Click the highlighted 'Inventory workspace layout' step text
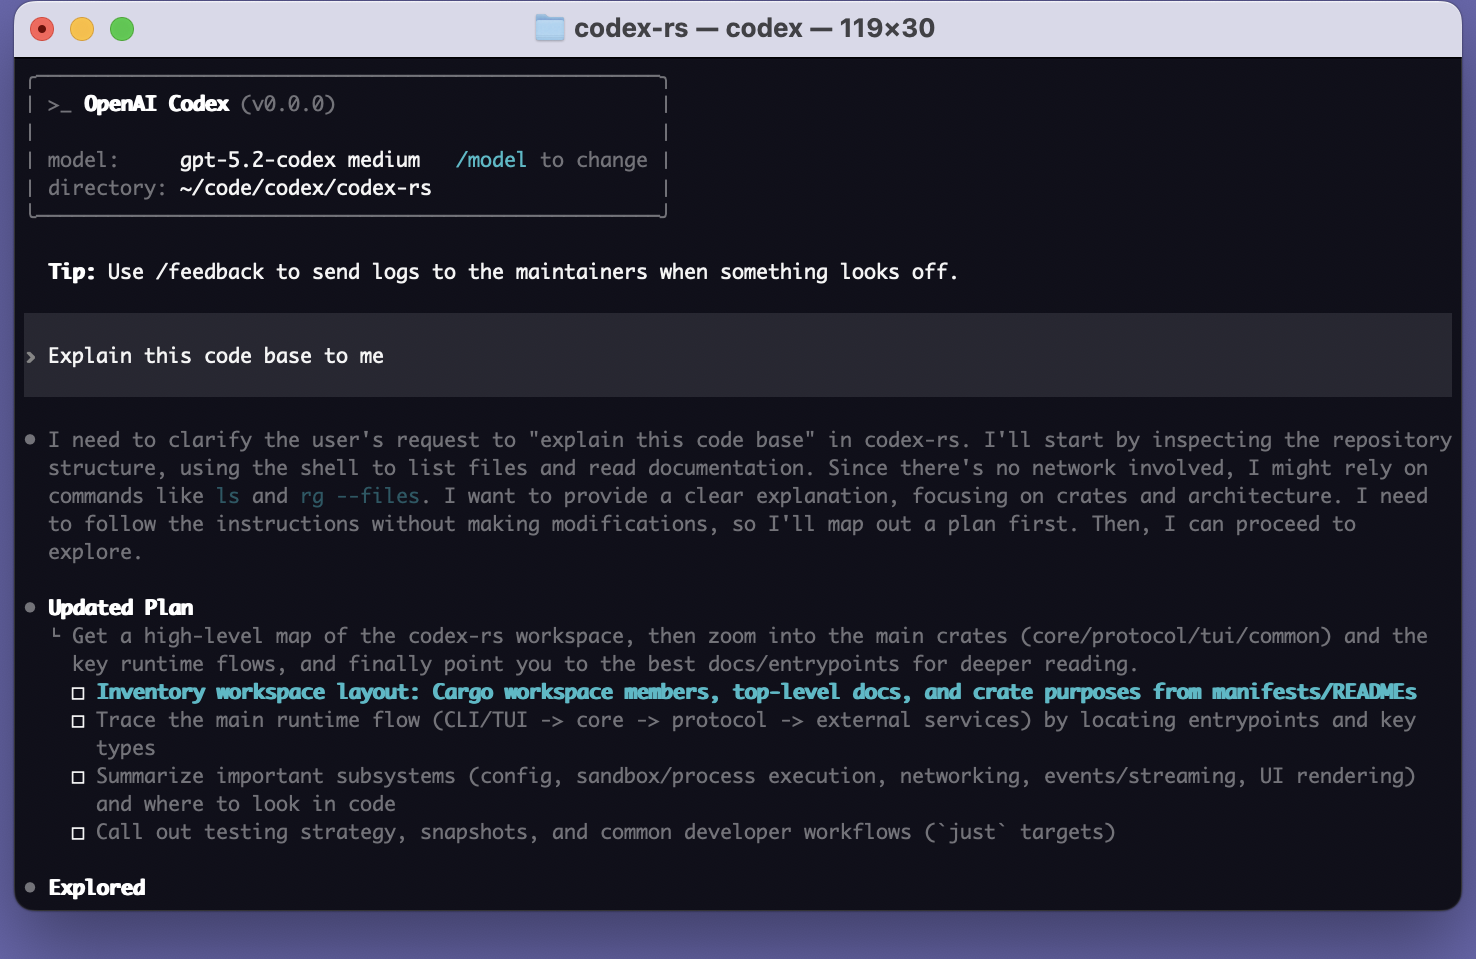 757,692
